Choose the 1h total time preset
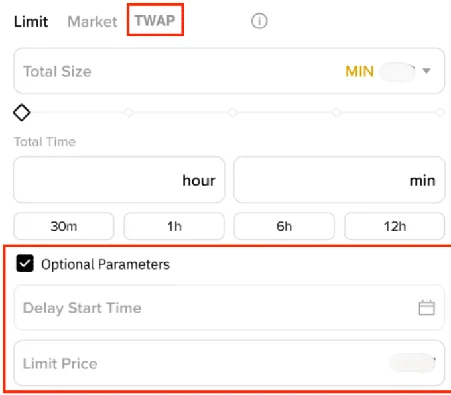This screenshot has height=395, width=451. (x=174, y=226)
